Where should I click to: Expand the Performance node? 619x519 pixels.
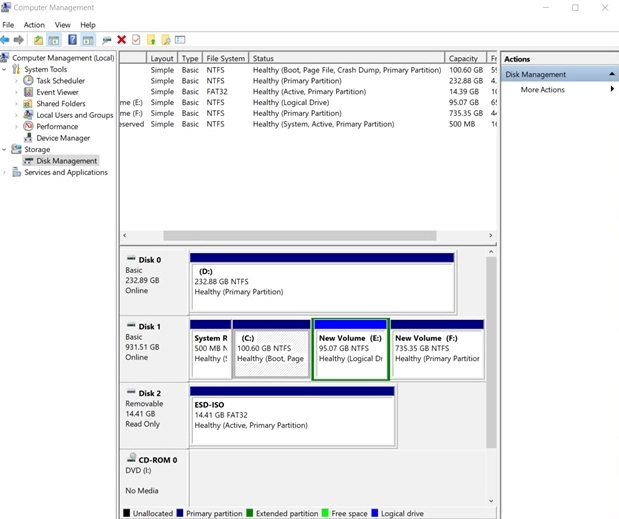[x=16, y=127]
